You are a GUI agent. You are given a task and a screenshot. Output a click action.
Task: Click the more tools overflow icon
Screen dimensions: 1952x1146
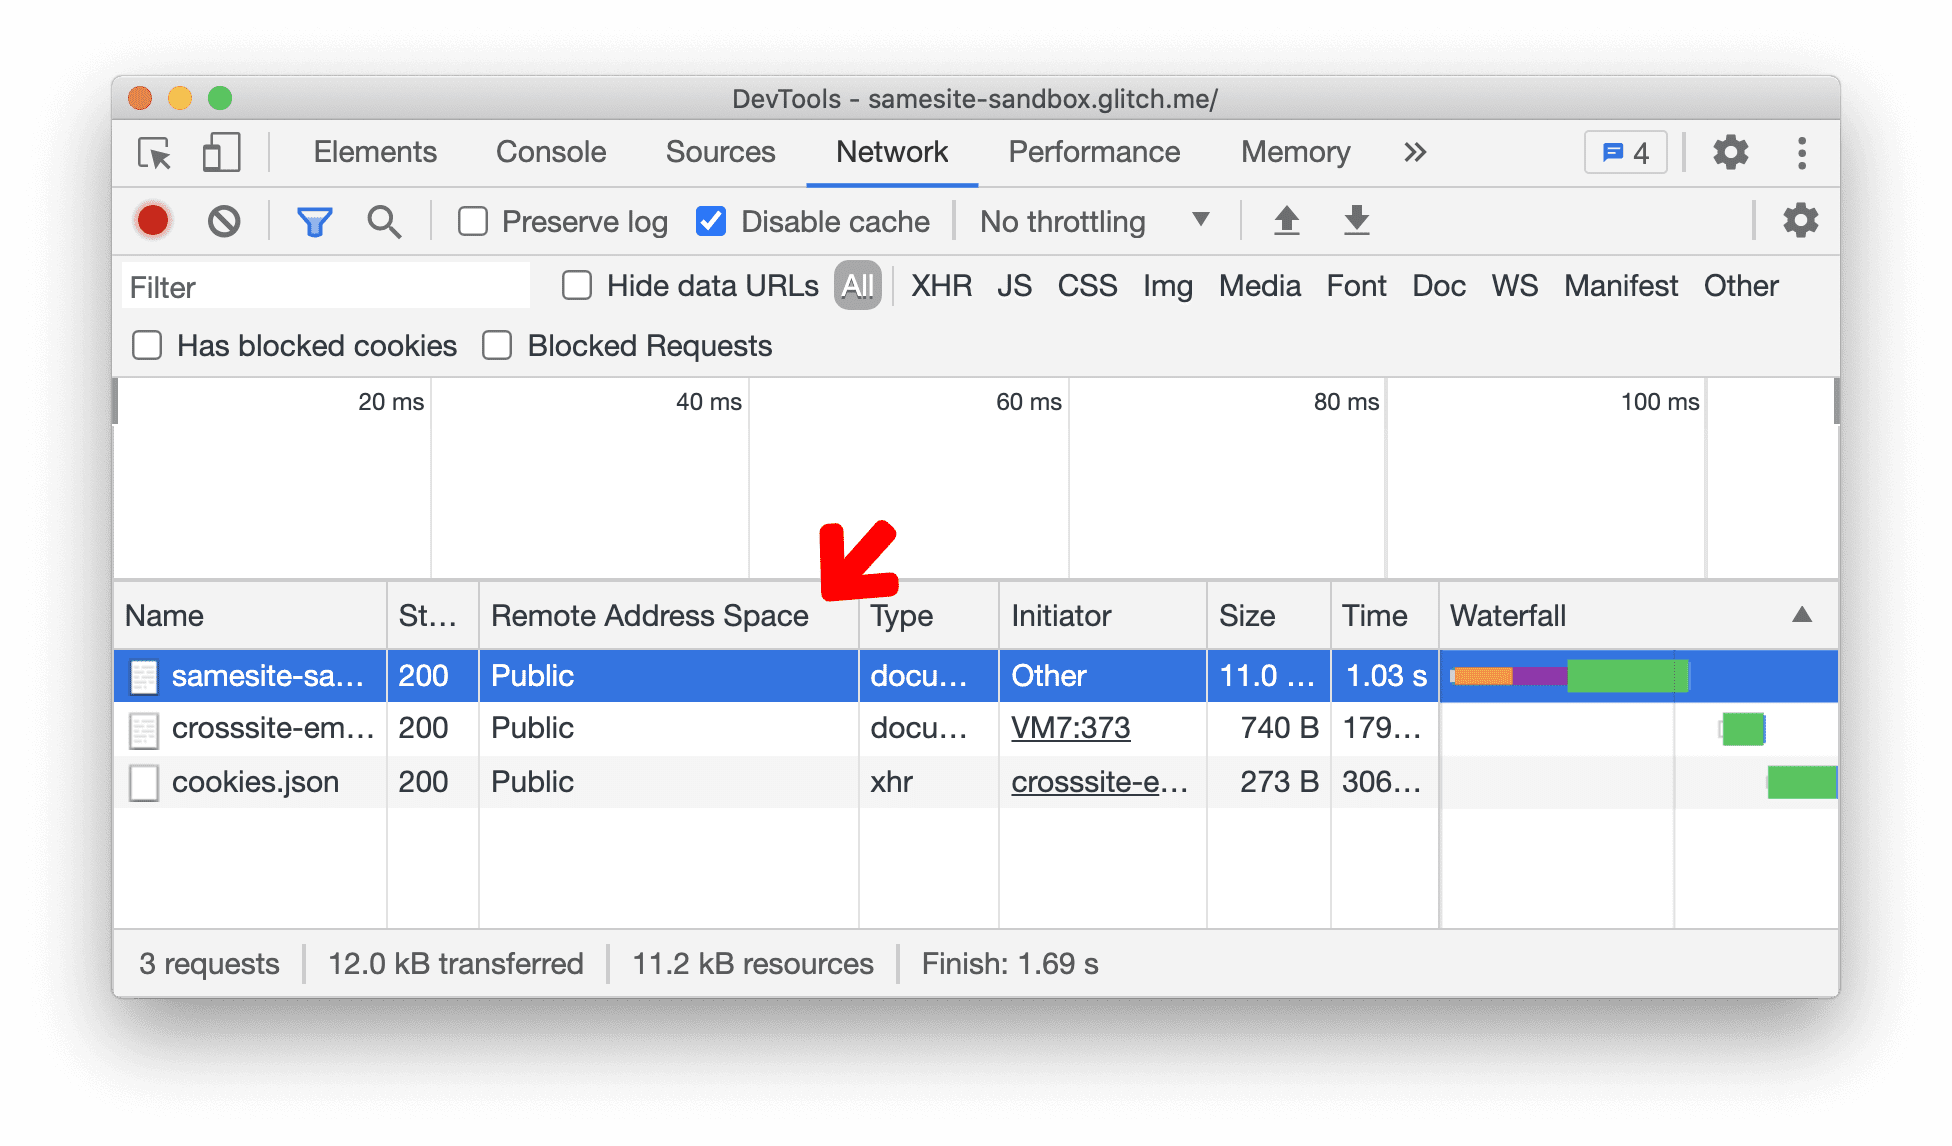[x=1413, y=151]
